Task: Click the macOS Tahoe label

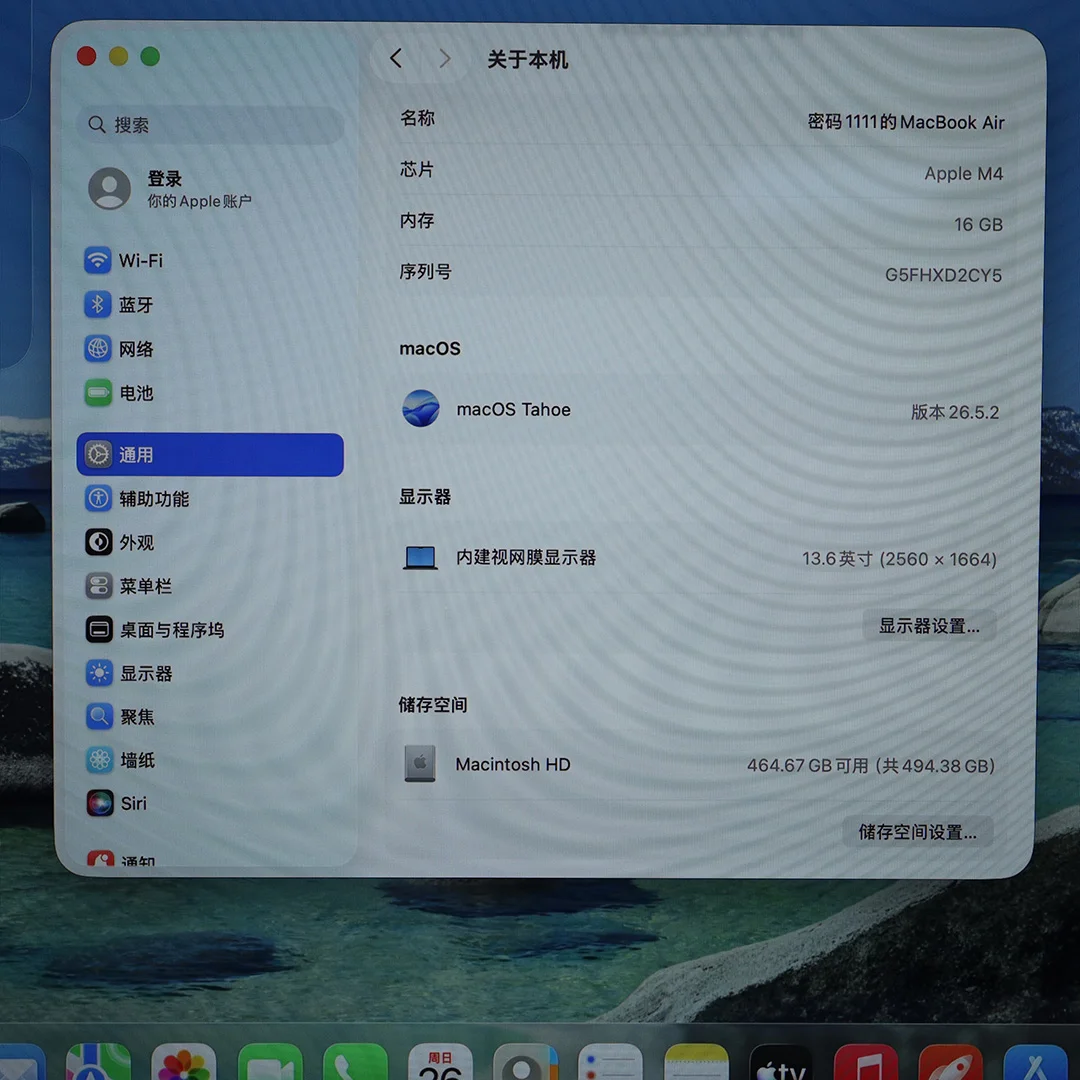Action: point(513,409)
